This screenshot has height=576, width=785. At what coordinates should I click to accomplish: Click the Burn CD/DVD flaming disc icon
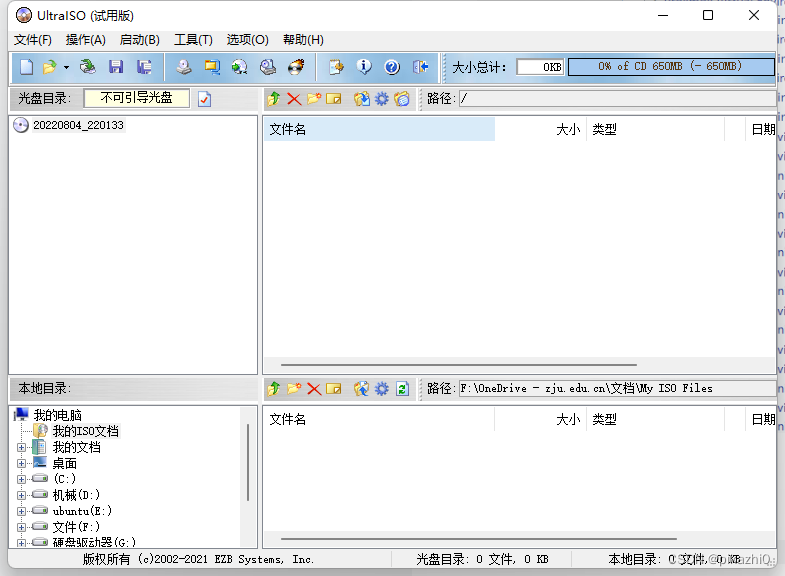tap(296, 67)
